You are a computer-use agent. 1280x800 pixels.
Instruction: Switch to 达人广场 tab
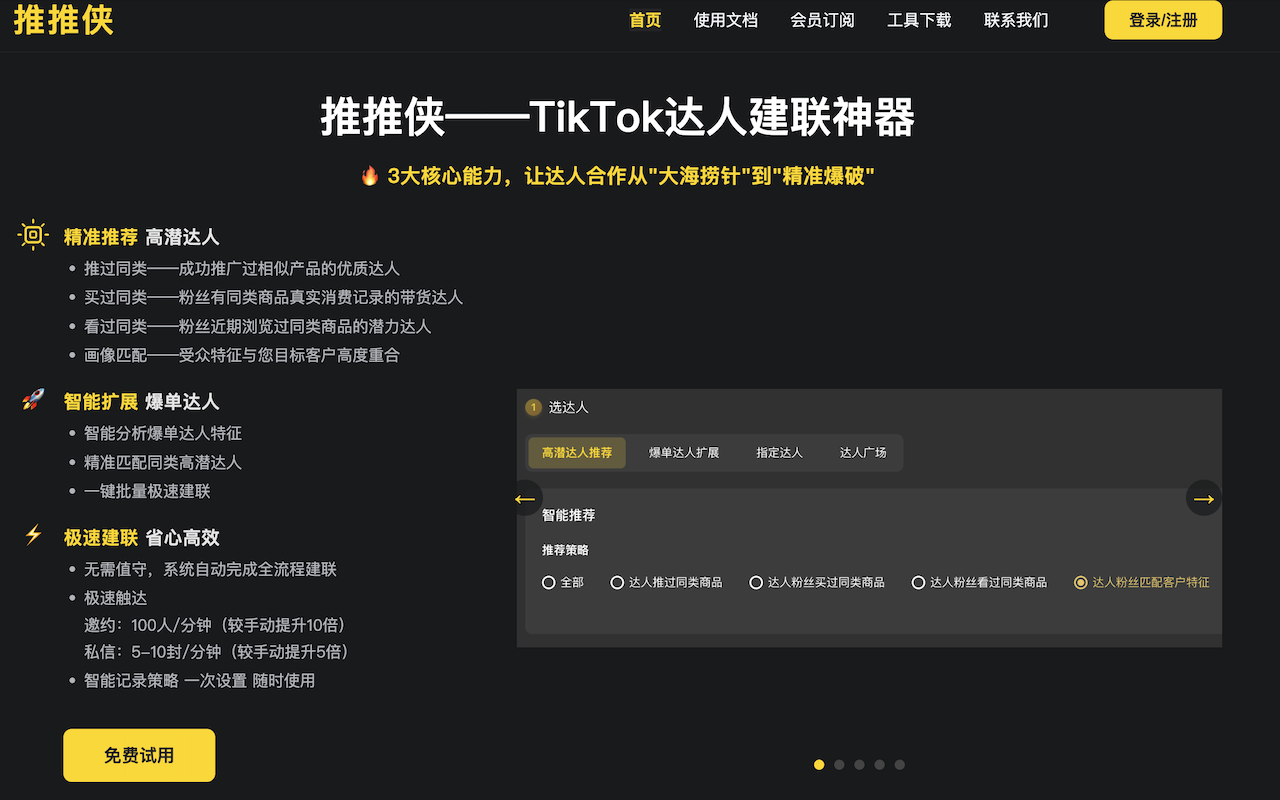pos(863,453)
